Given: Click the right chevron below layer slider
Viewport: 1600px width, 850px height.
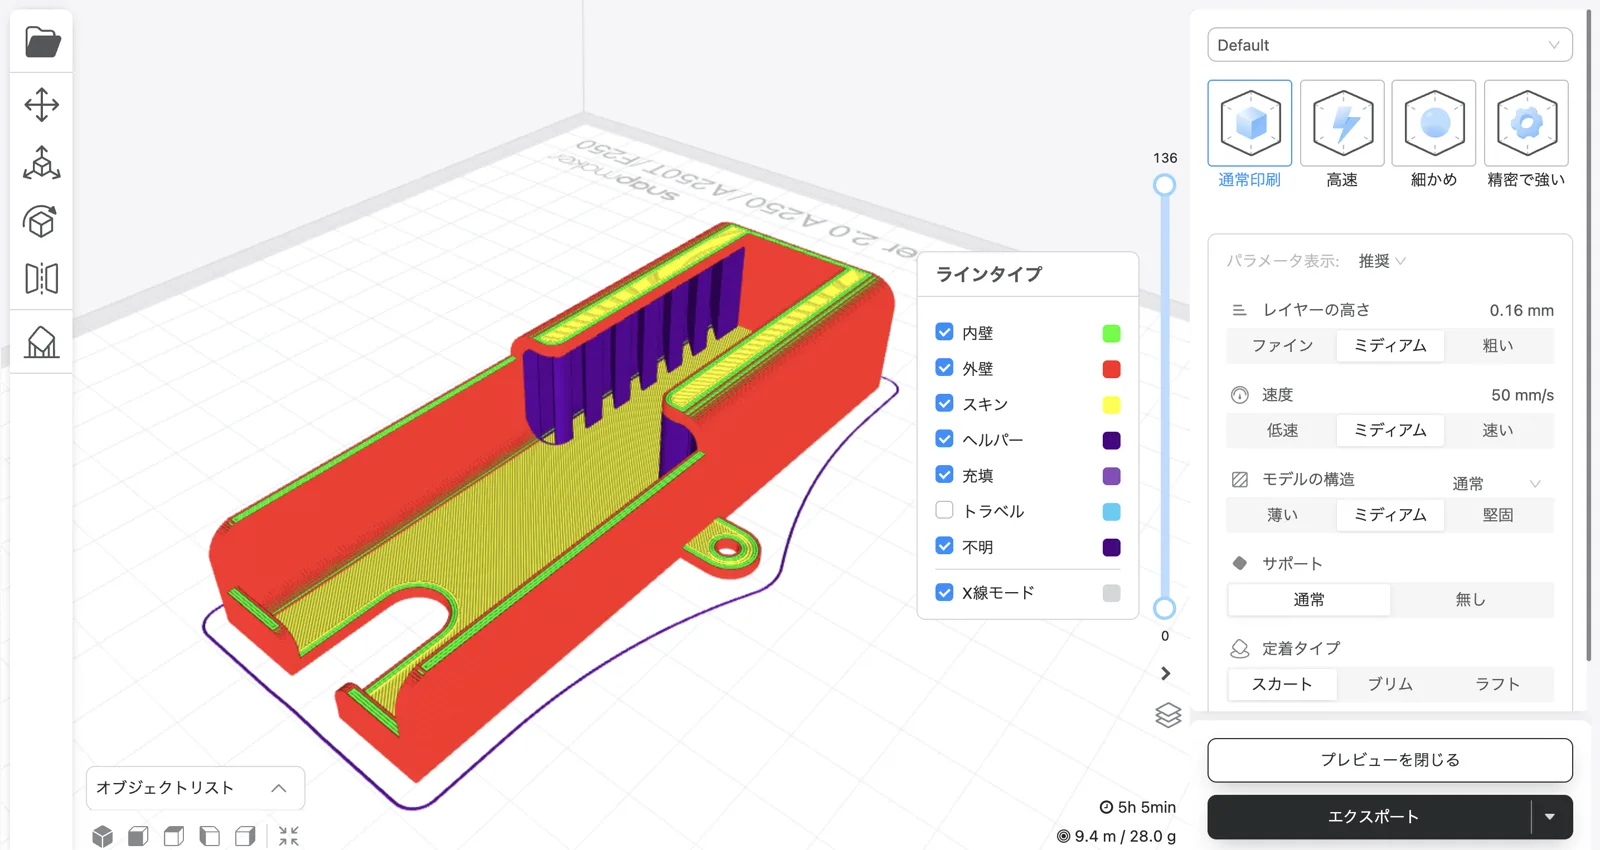Looking at the screenshot, I should (1165, 673).
